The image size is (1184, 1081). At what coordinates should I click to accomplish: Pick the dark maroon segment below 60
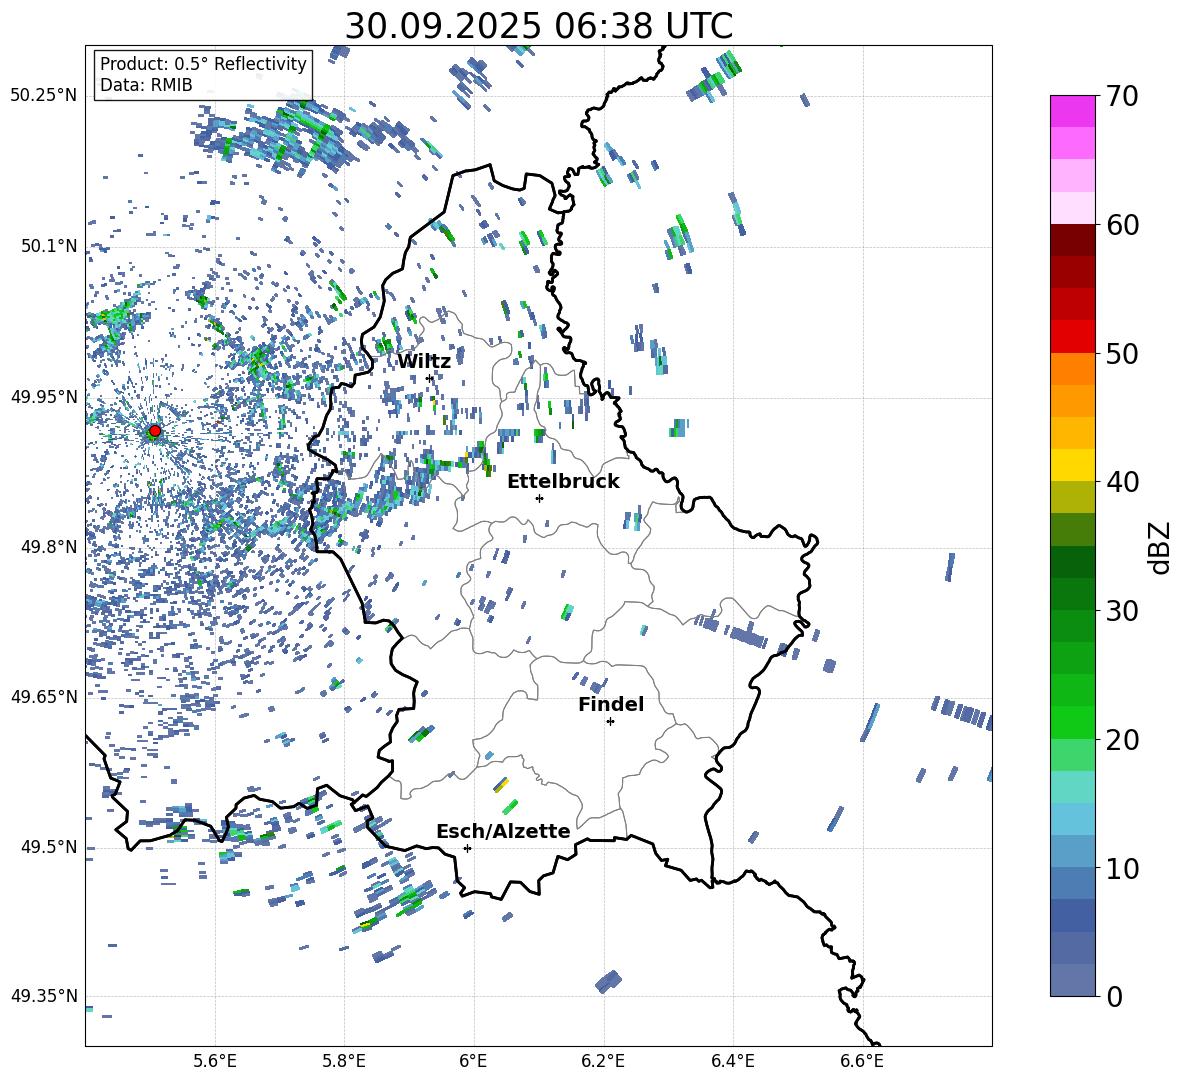[1073, 240]
